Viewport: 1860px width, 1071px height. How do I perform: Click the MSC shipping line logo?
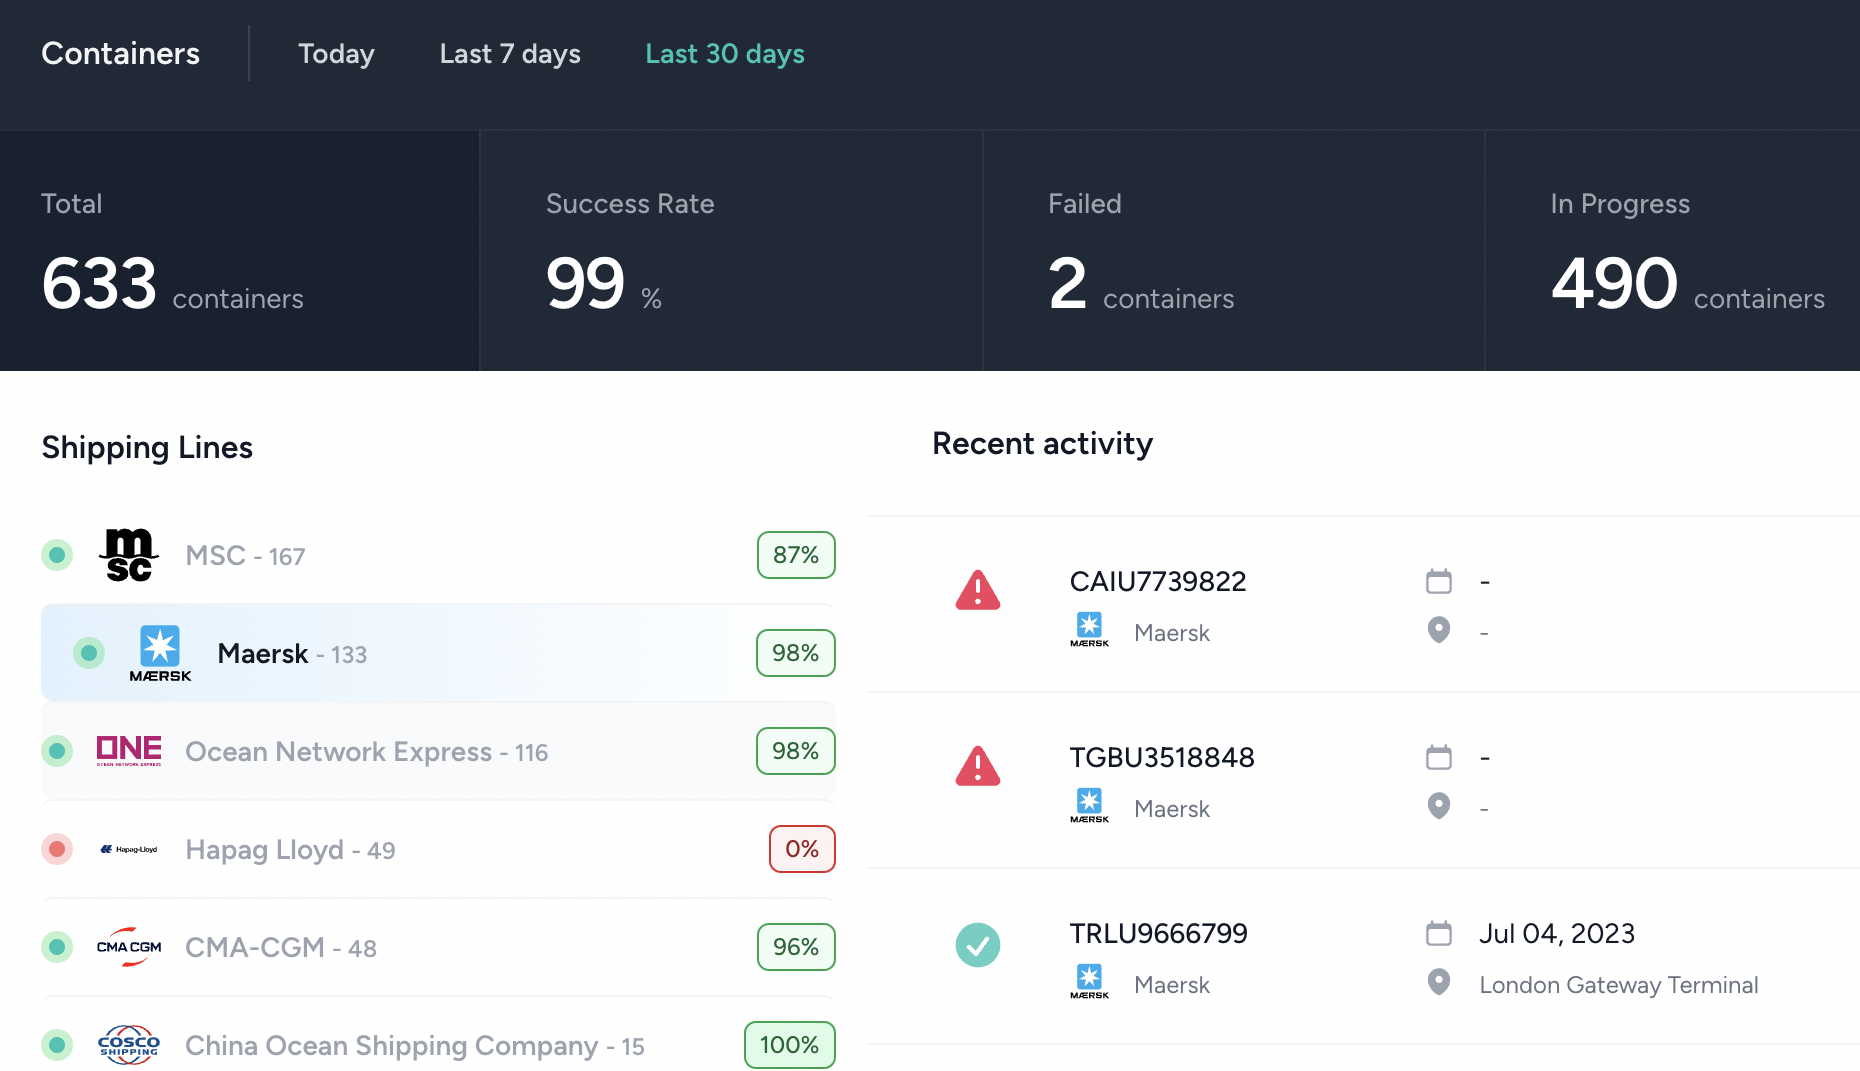click(129, 555)
